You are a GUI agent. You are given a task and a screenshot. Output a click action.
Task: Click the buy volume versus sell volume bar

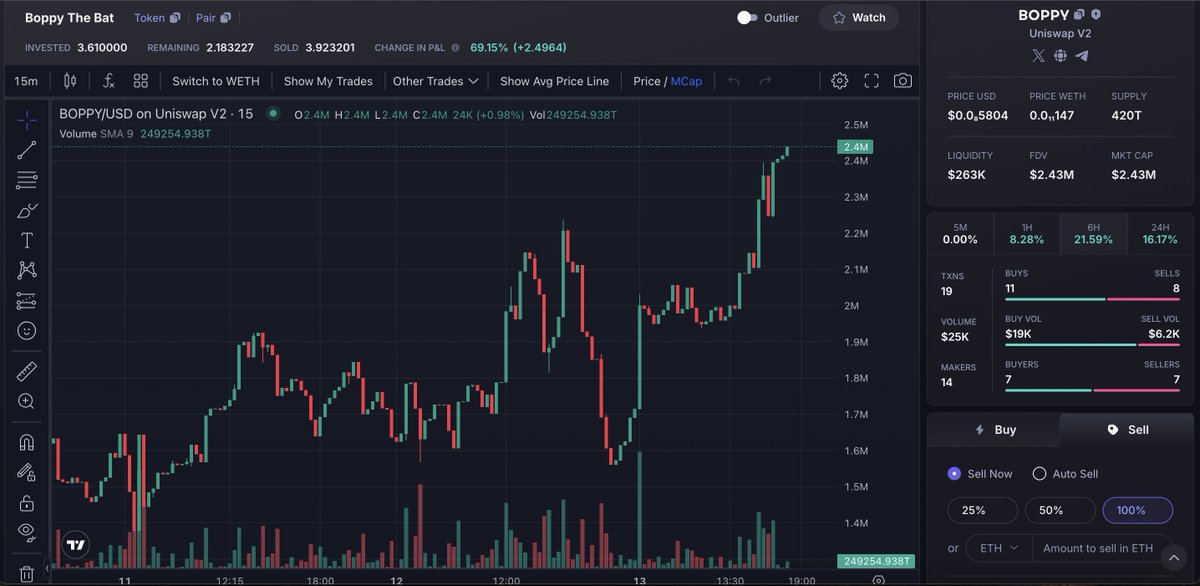tap(1092, 345)
